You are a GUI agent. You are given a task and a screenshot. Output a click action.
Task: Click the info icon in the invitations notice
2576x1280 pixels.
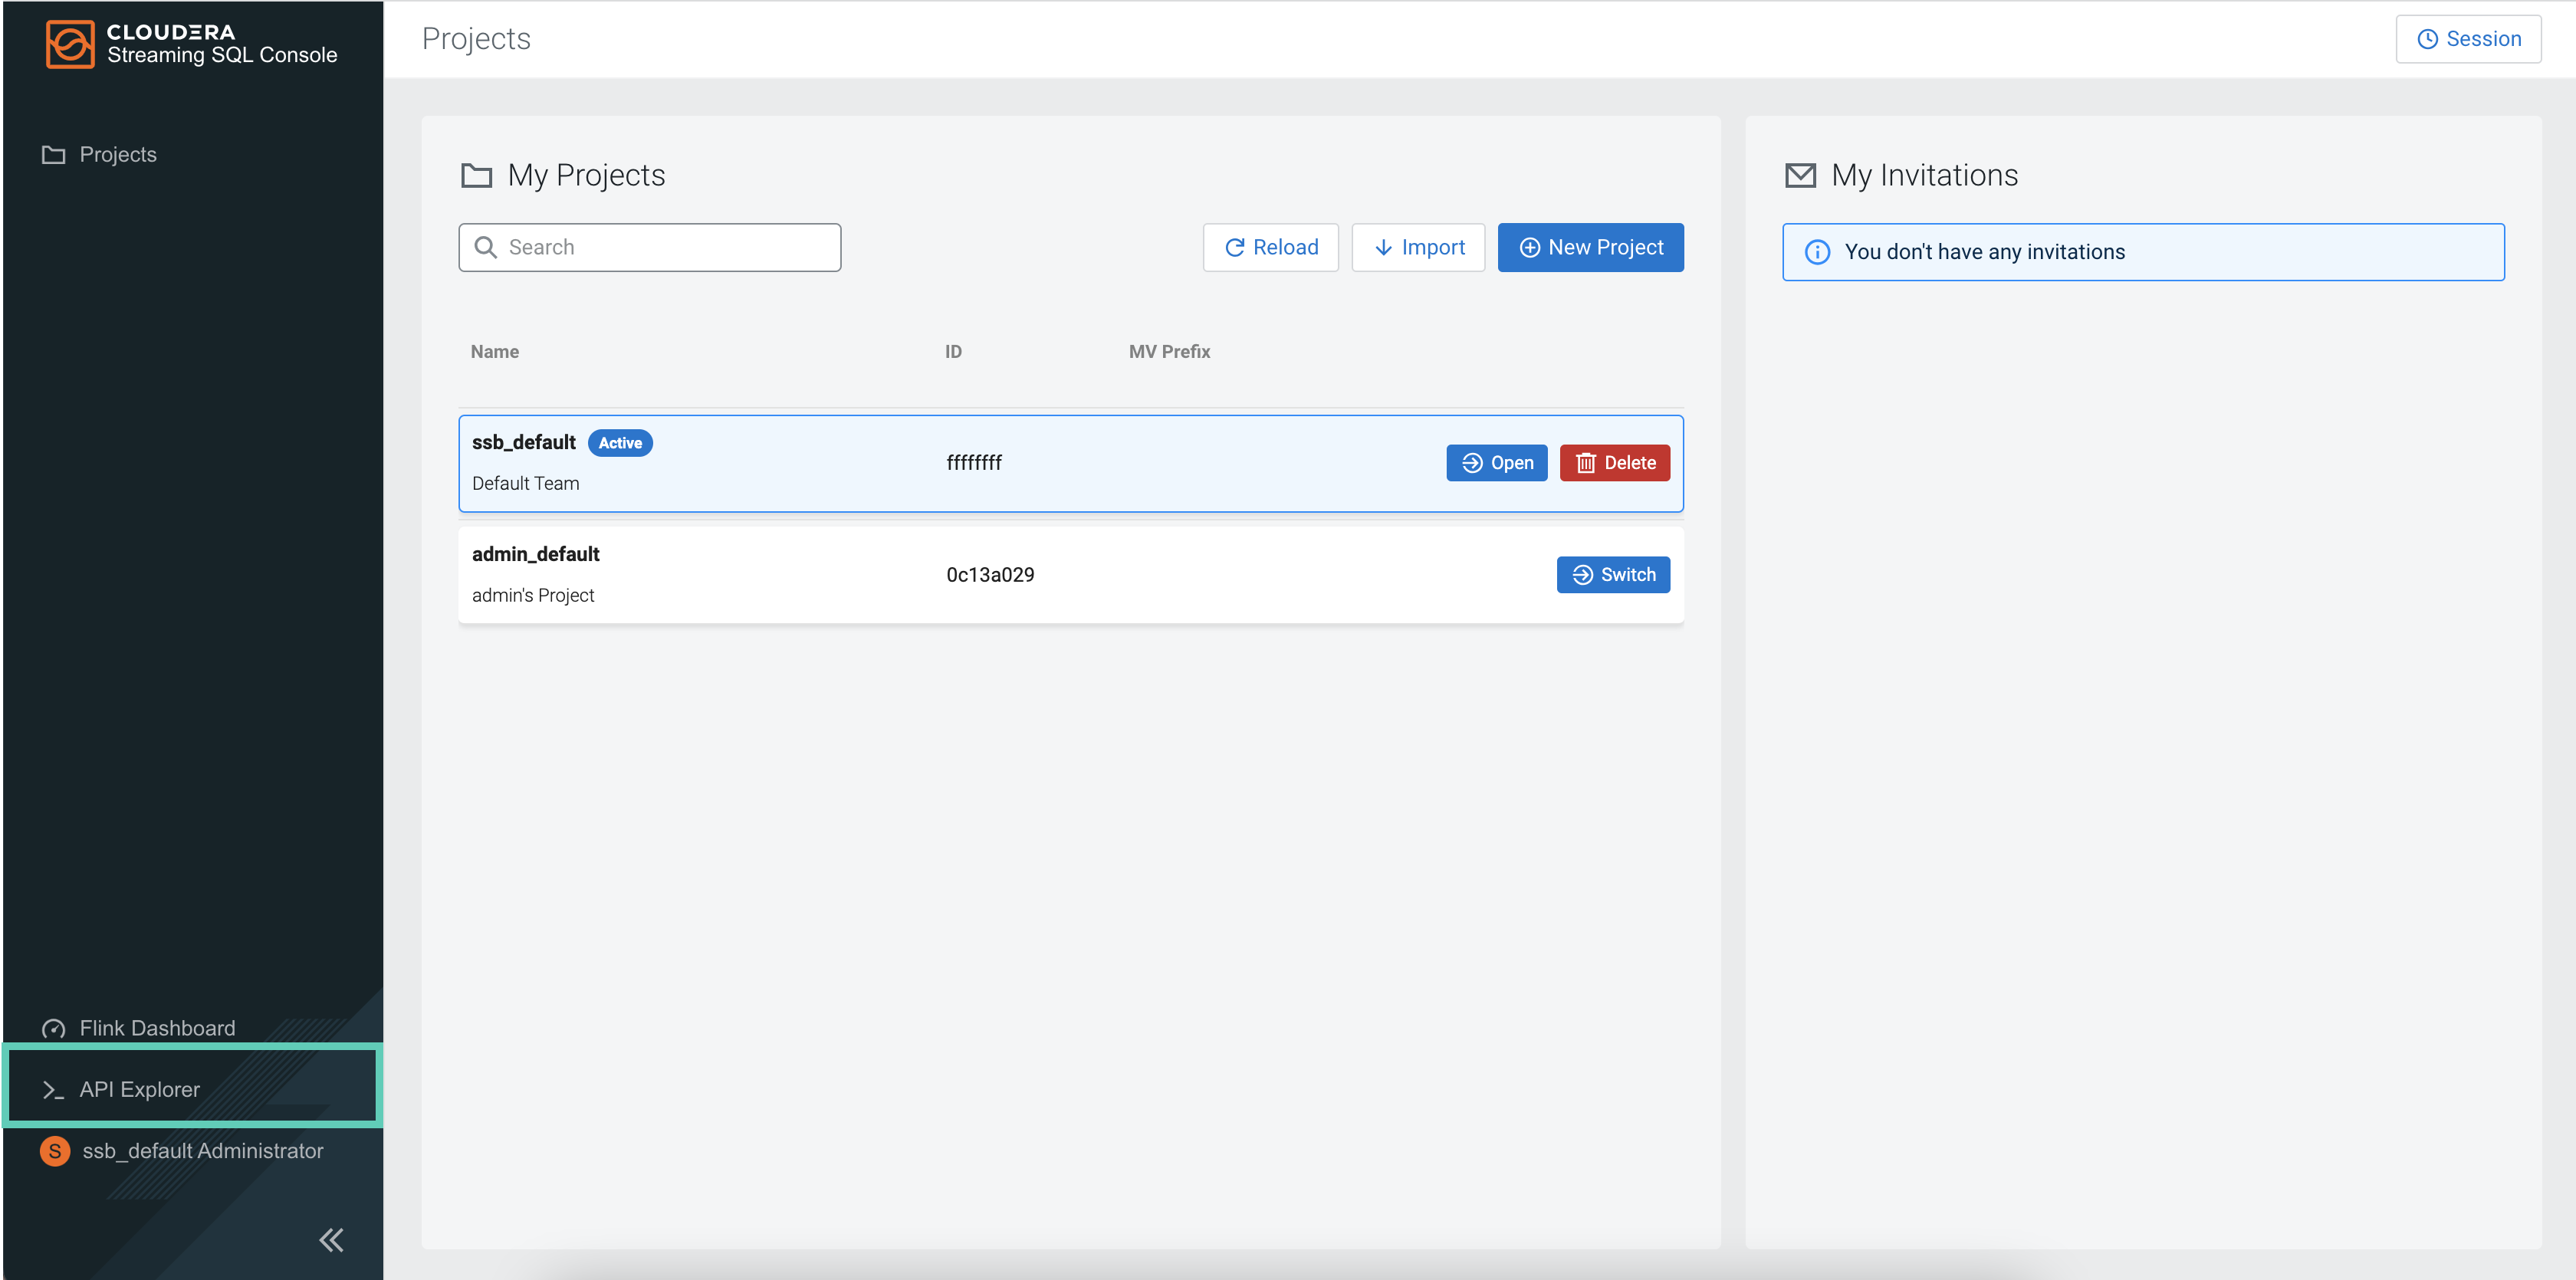coord(1817,252)
